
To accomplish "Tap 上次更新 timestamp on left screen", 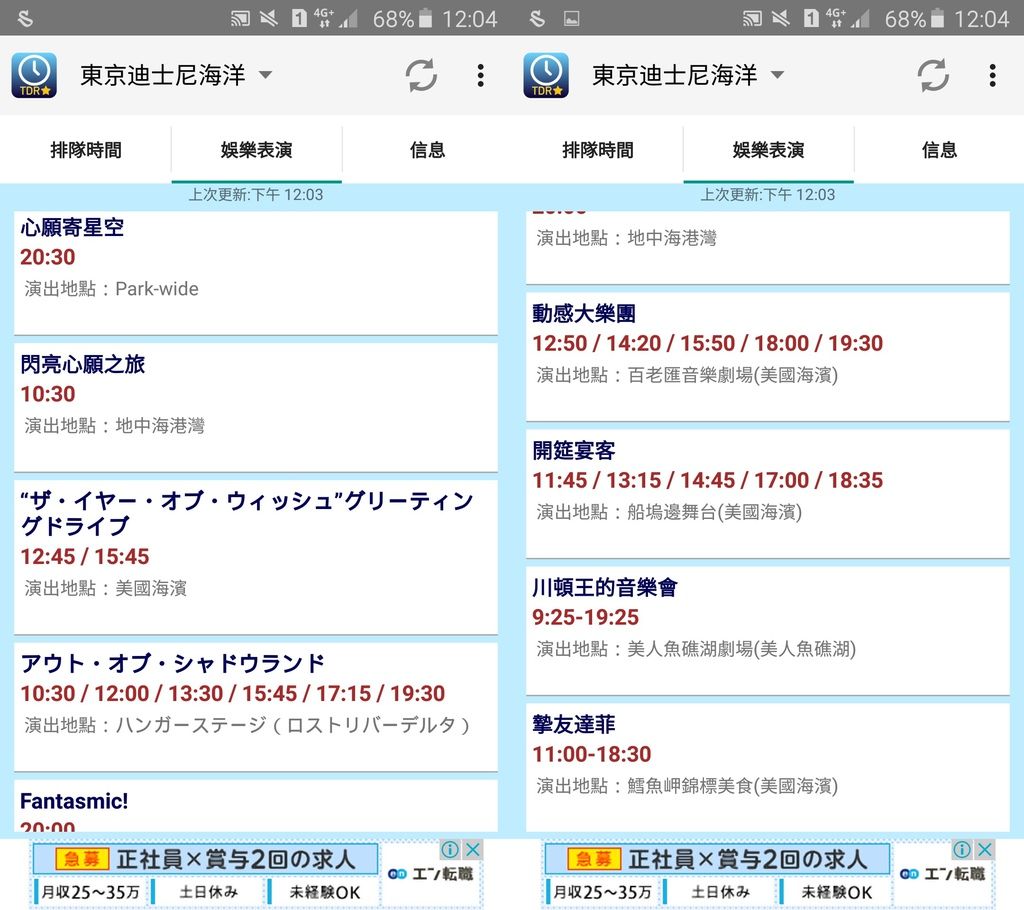I will point(256,195).
